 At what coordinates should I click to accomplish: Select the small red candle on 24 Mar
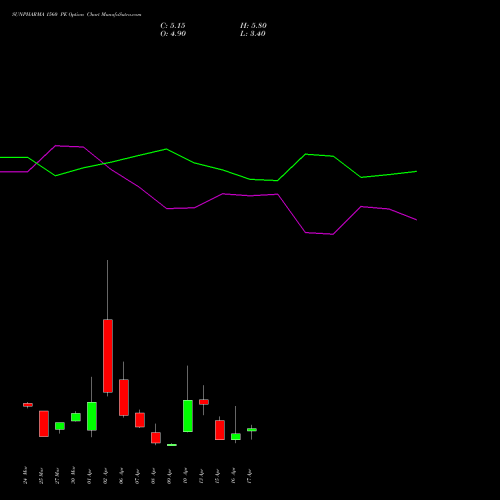tap(28, 405)
